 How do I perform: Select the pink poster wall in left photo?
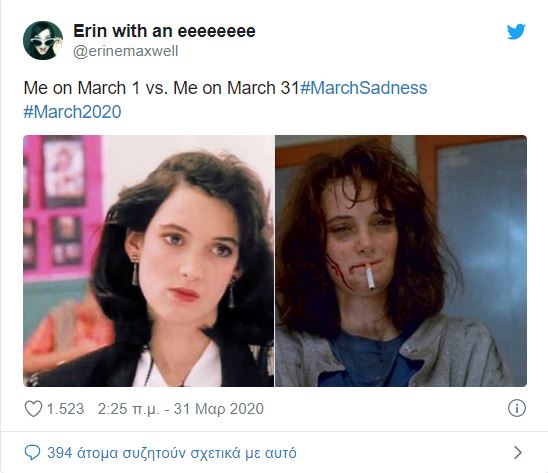[x=59, y=206]
